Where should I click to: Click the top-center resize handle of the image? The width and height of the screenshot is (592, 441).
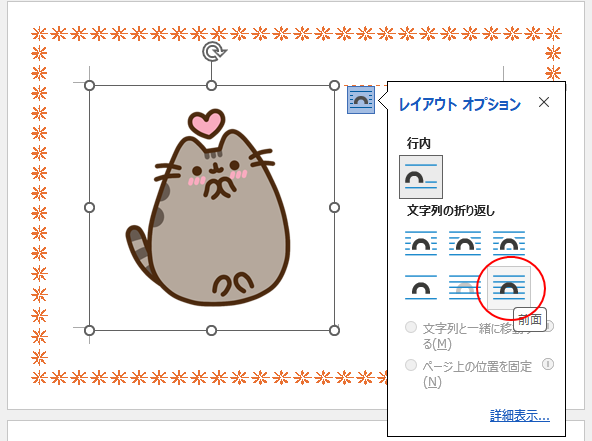click(x=211, y=86)
